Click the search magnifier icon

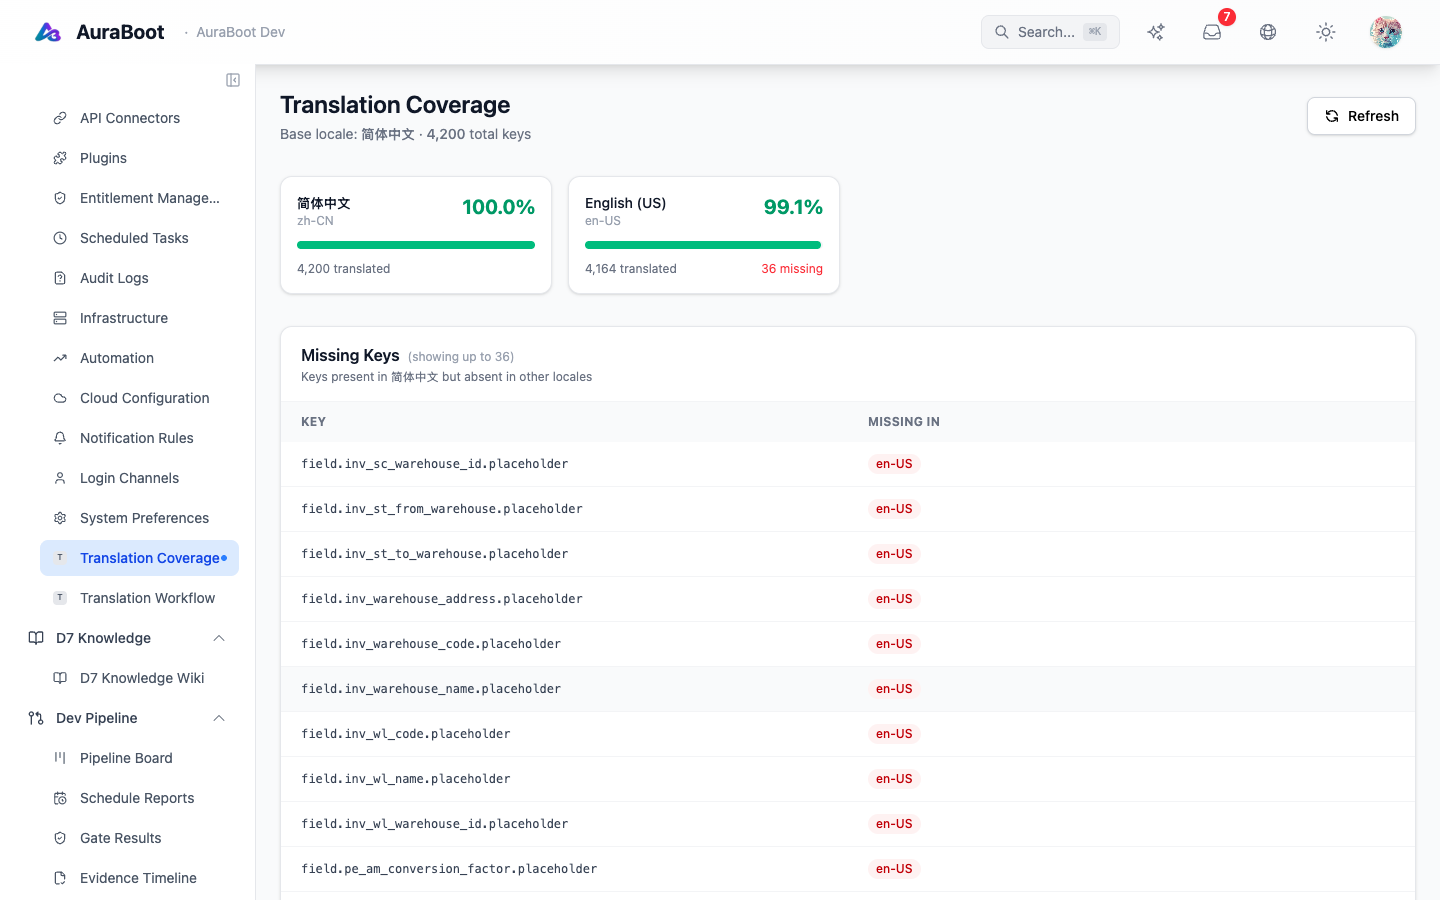click(1002, 32)
